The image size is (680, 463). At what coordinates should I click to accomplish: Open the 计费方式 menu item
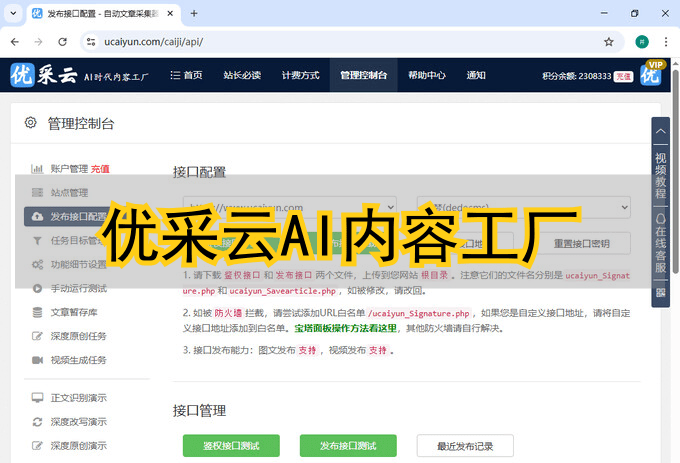(300, 75)
